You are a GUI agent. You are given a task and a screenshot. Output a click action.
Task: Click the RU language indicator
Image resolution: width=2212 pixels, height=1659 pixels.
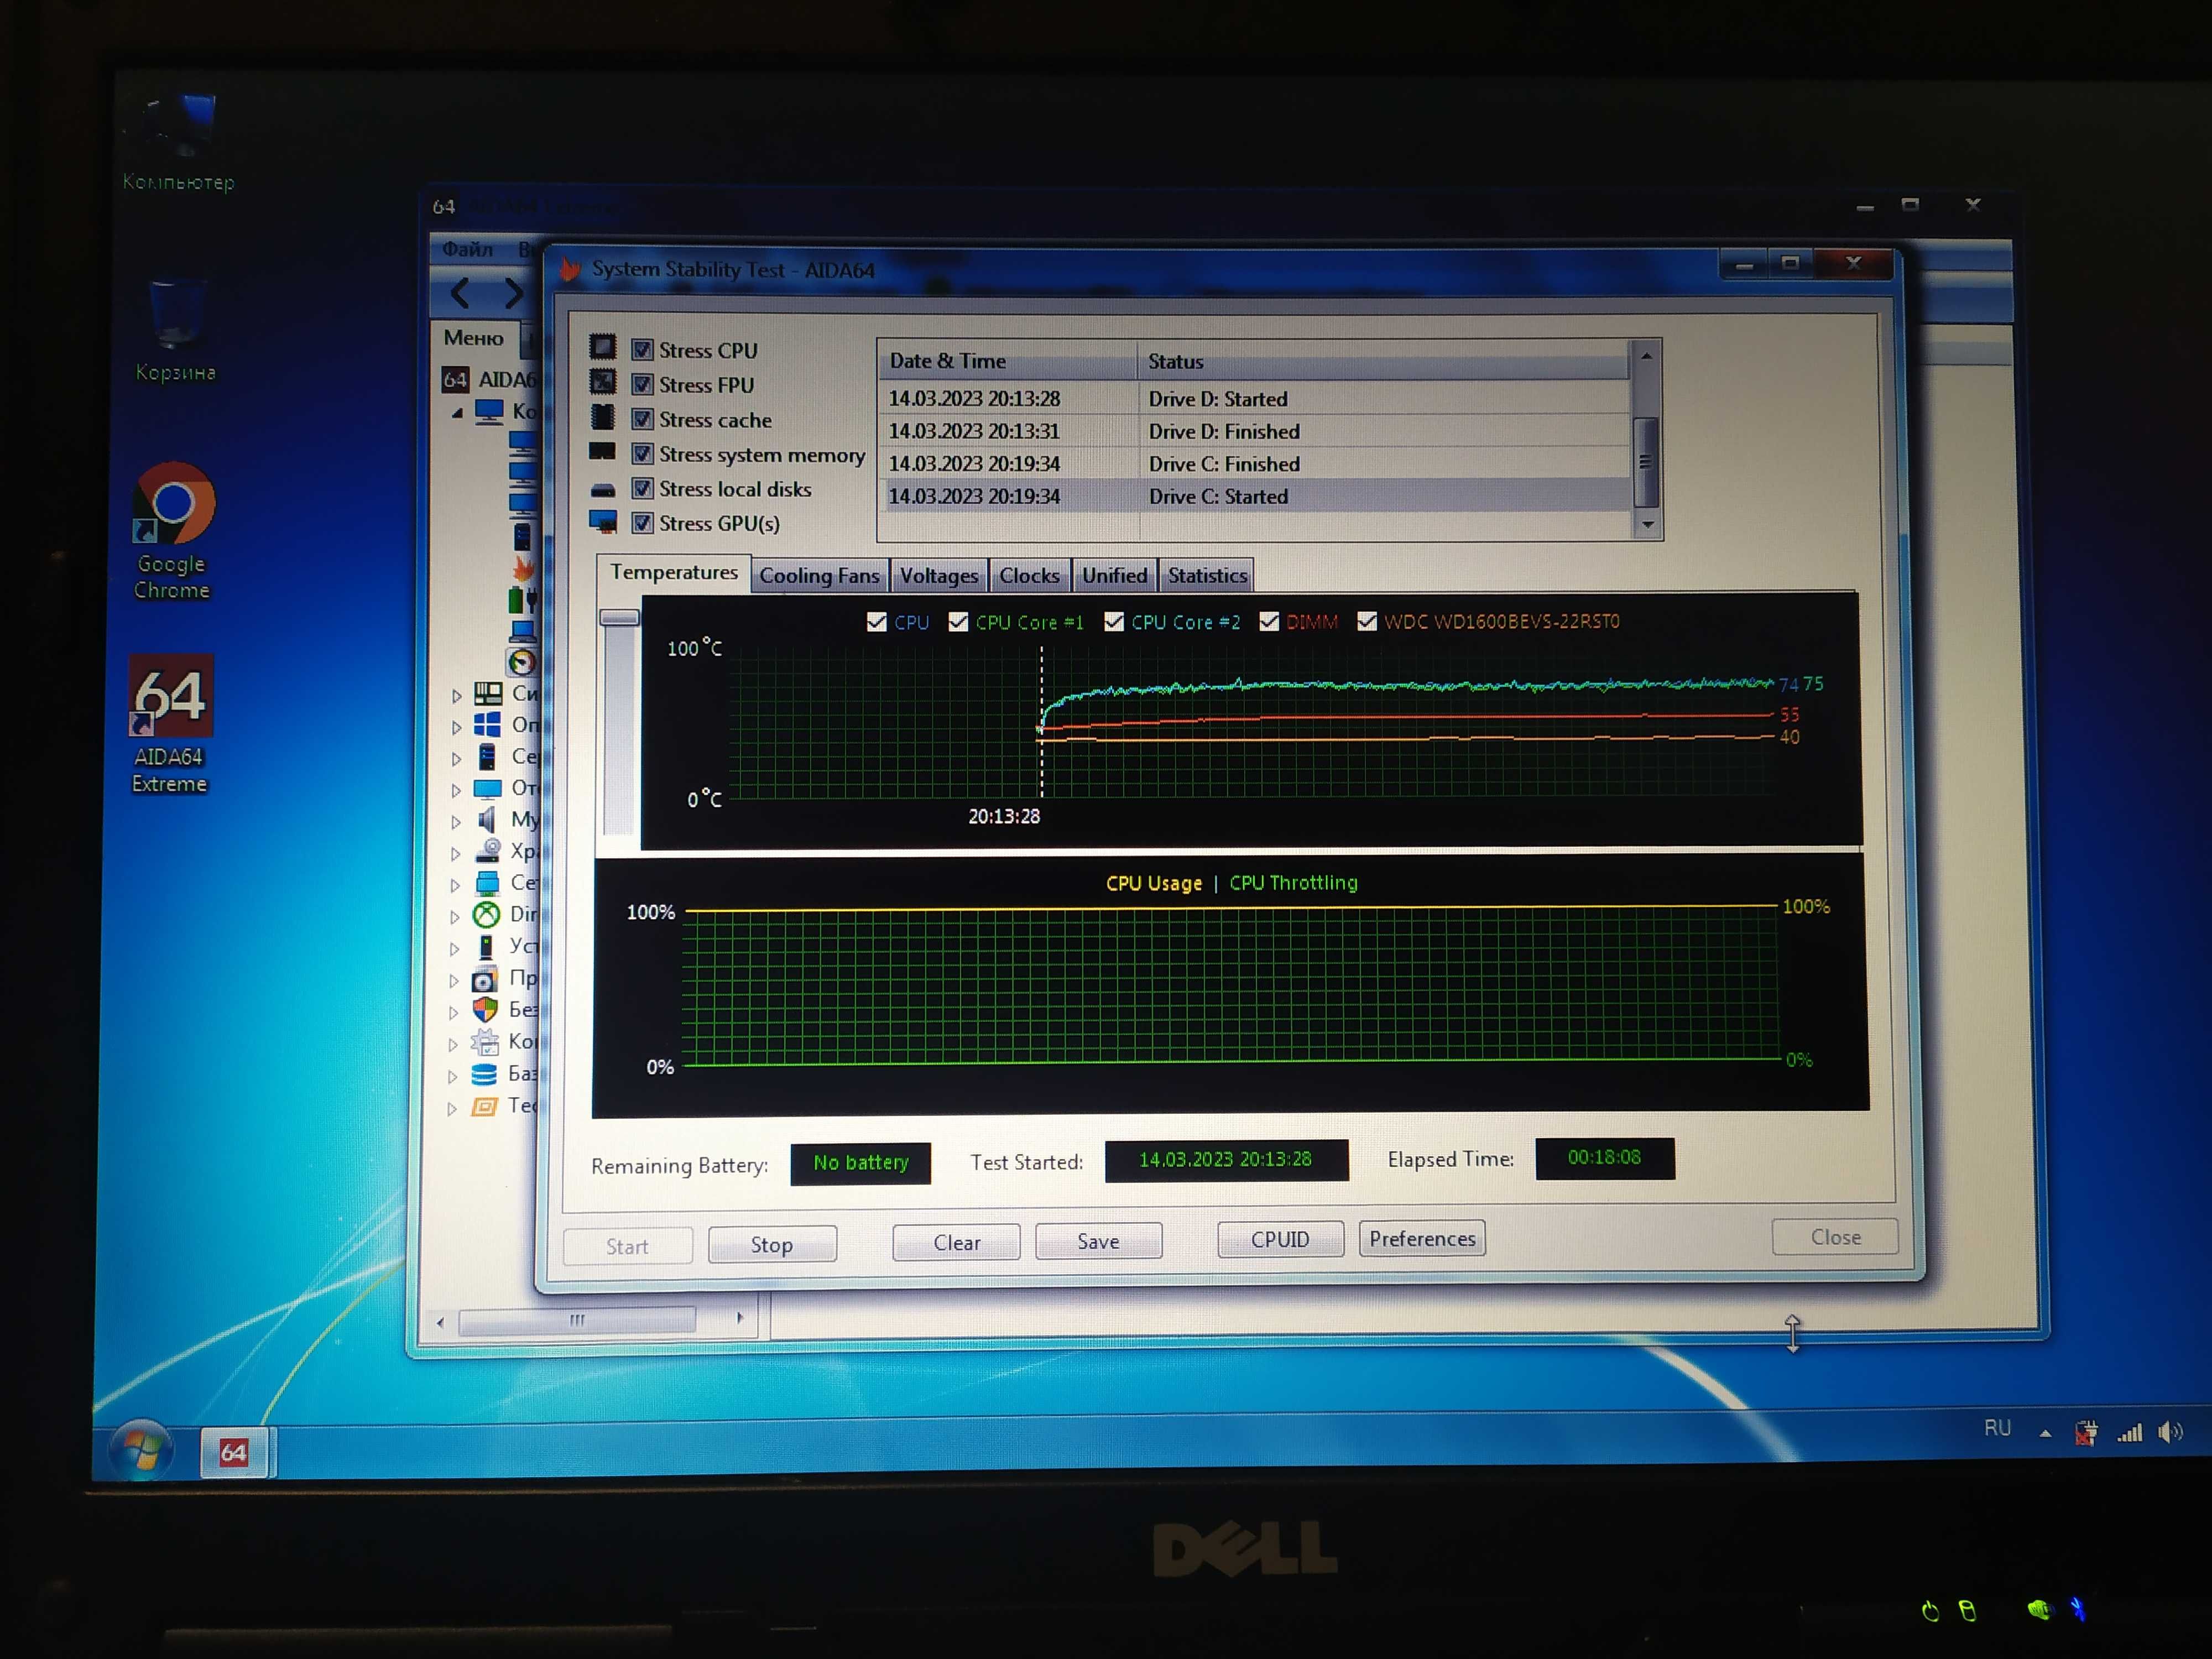[x=1997, y=1428]
